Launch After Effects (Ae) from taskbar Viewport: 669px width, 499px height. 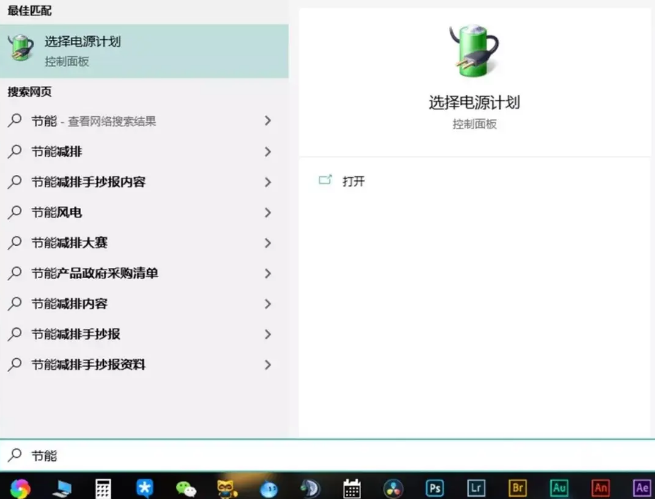tap(642, 488)
